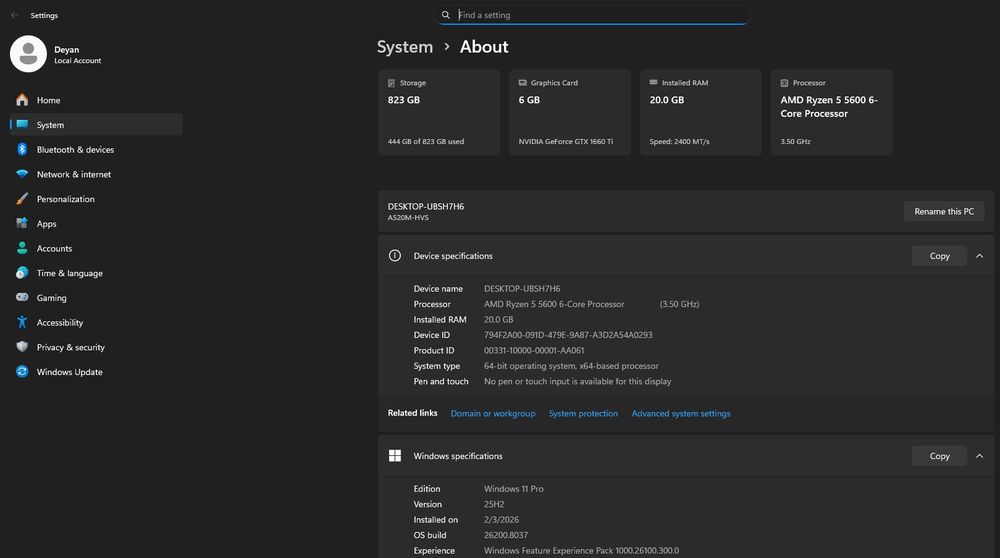Click the Home icon in sidebar
This screenshot has width=1000, height=558.
[x=22, y=100]
